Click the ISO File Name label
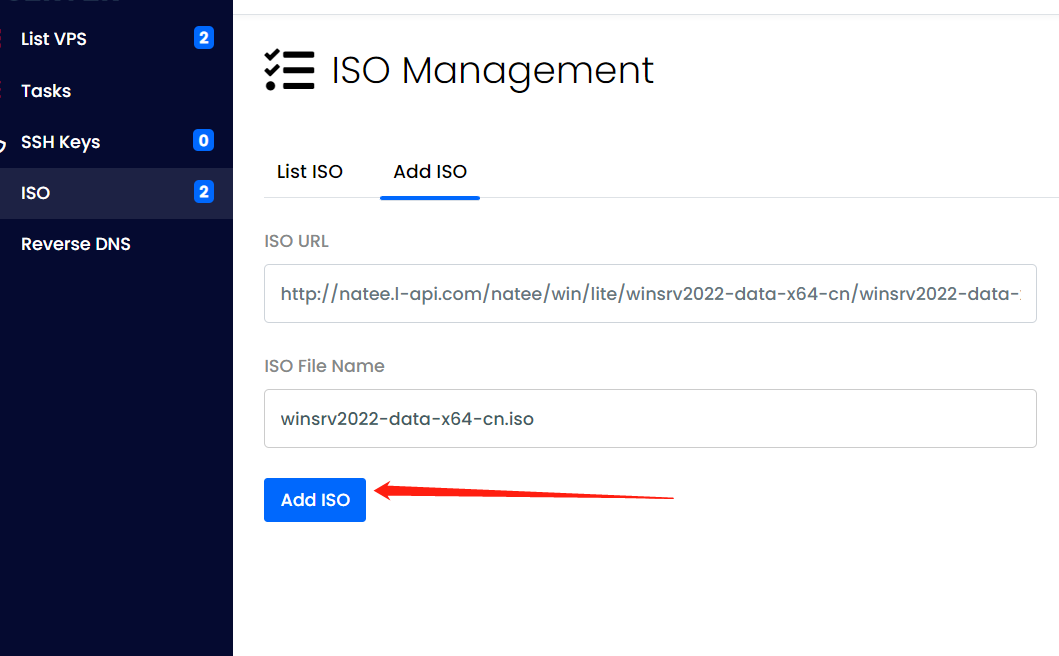The height and width of the screenshot is (656, 1059). 324,366
